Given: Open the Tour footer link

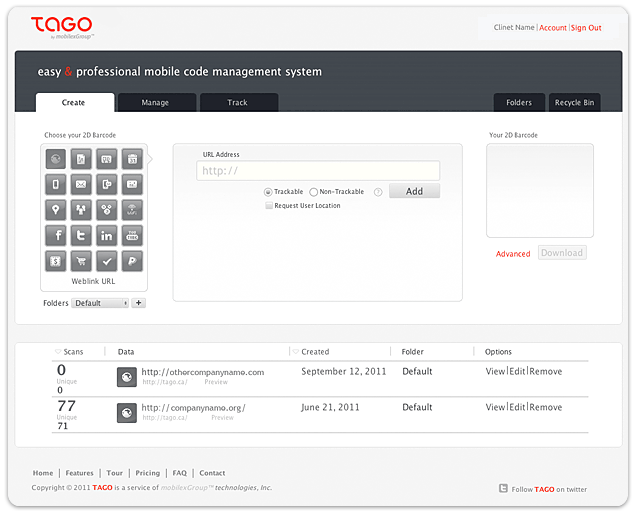Looking at the screenshot, I should 114,473.
